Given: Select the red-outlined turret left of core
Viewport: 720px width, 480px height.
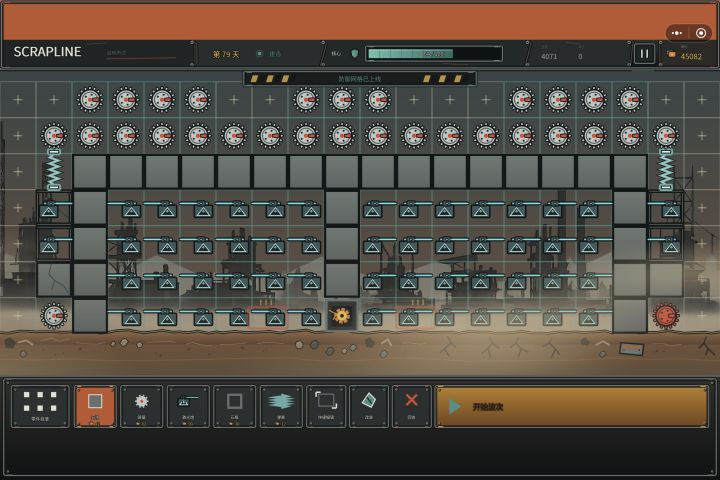Looking at the screenshot, I should coord(270,316).
